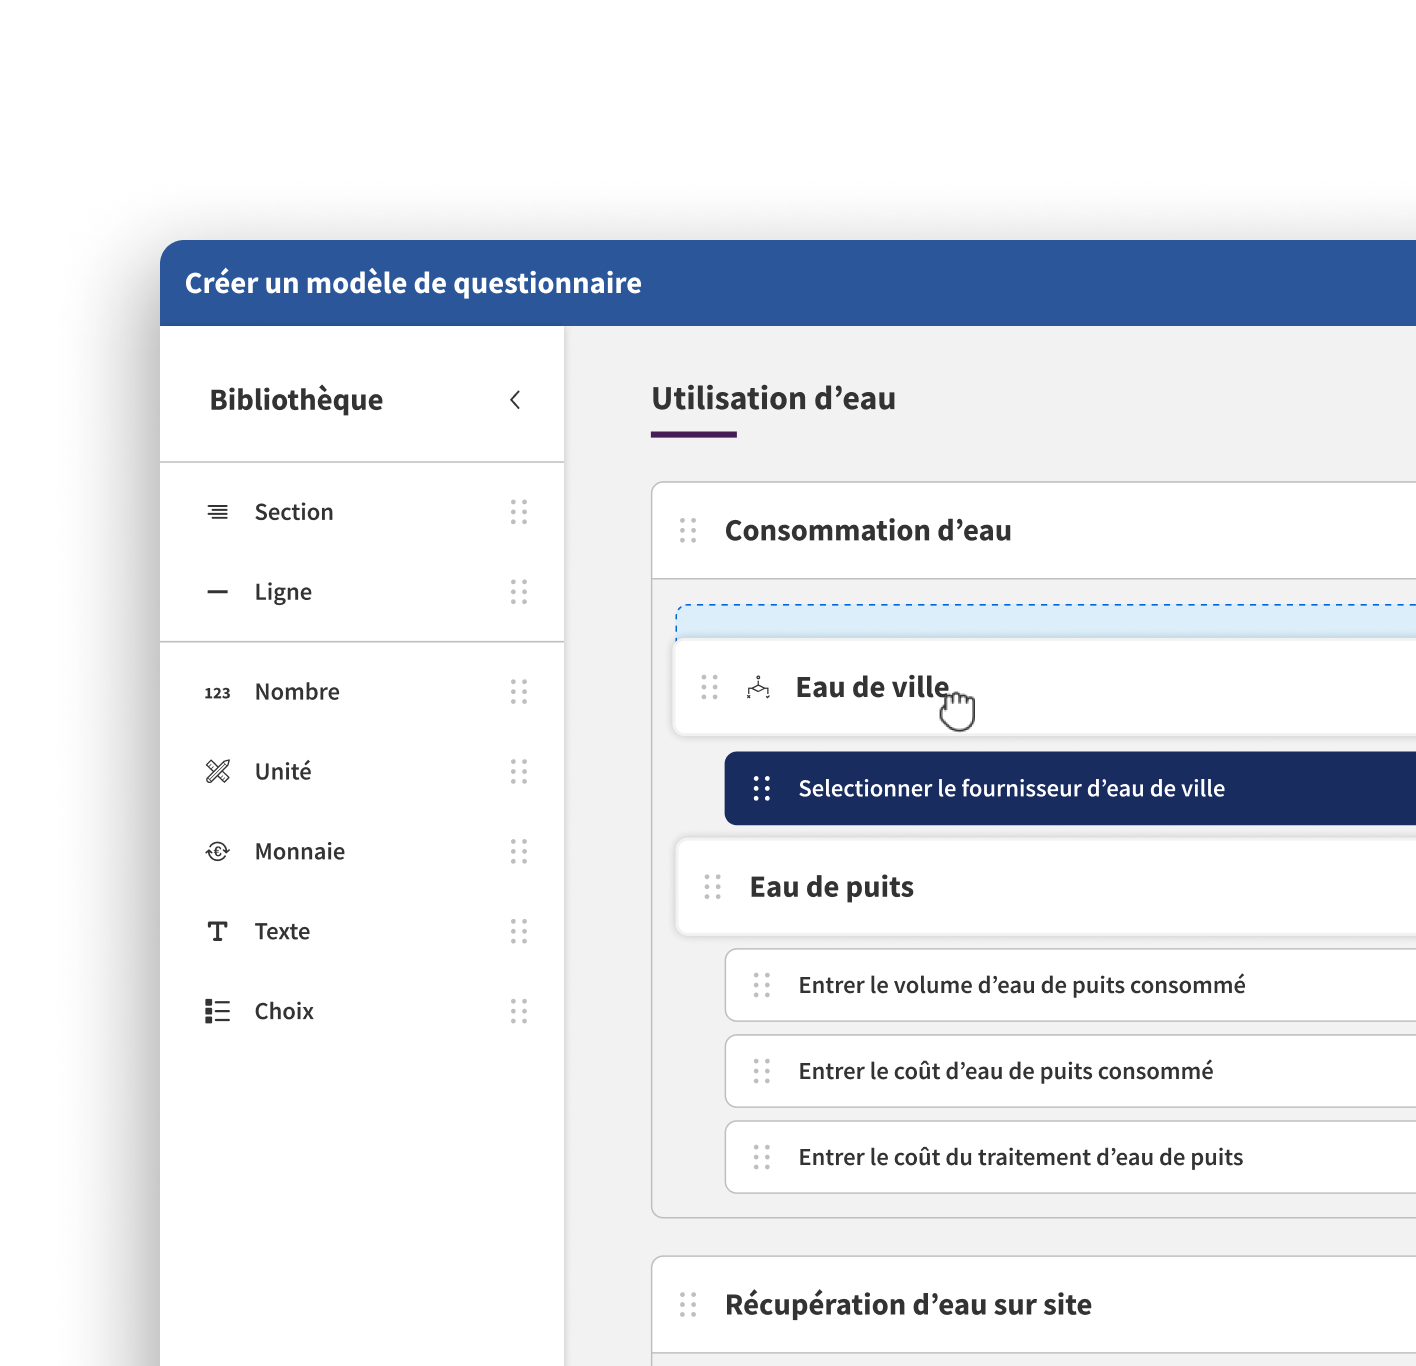Select the Nombre 123 icon
1416x1366 pixels.
click(218, 692)
